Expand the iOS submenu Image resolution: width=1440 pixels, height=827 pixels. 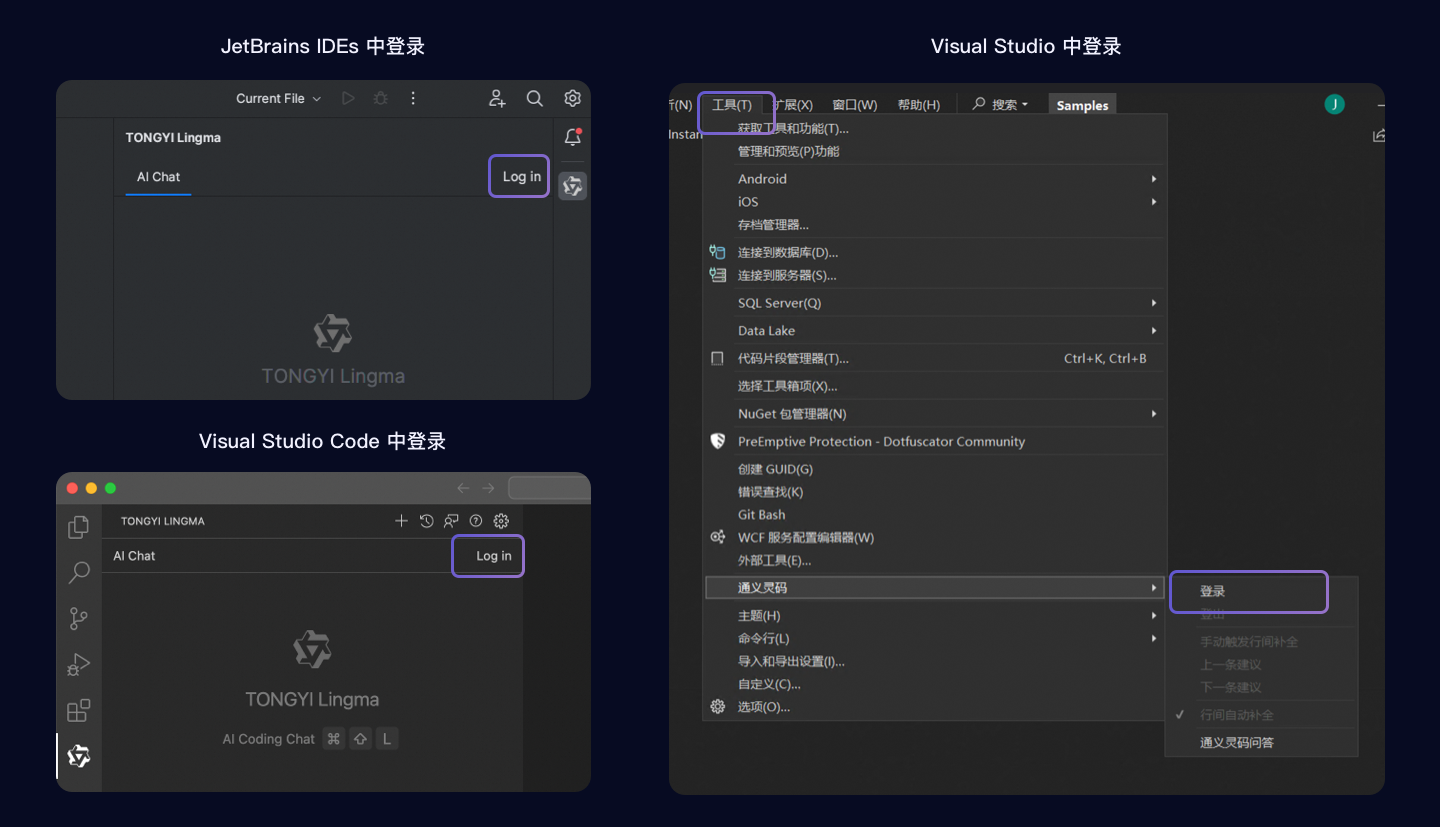pos(935,202)
